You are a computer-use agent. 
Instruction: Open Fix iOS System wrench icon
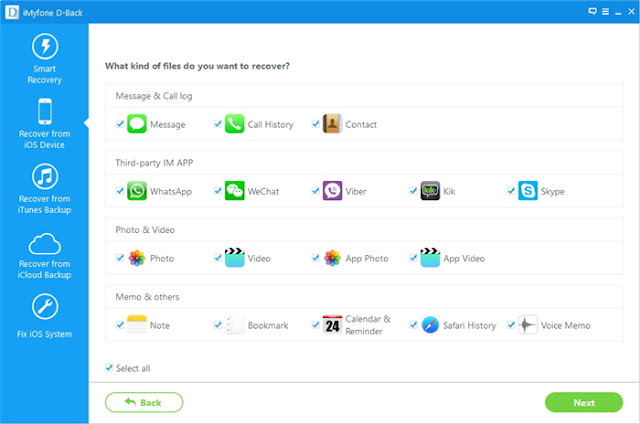click(45, 306)
